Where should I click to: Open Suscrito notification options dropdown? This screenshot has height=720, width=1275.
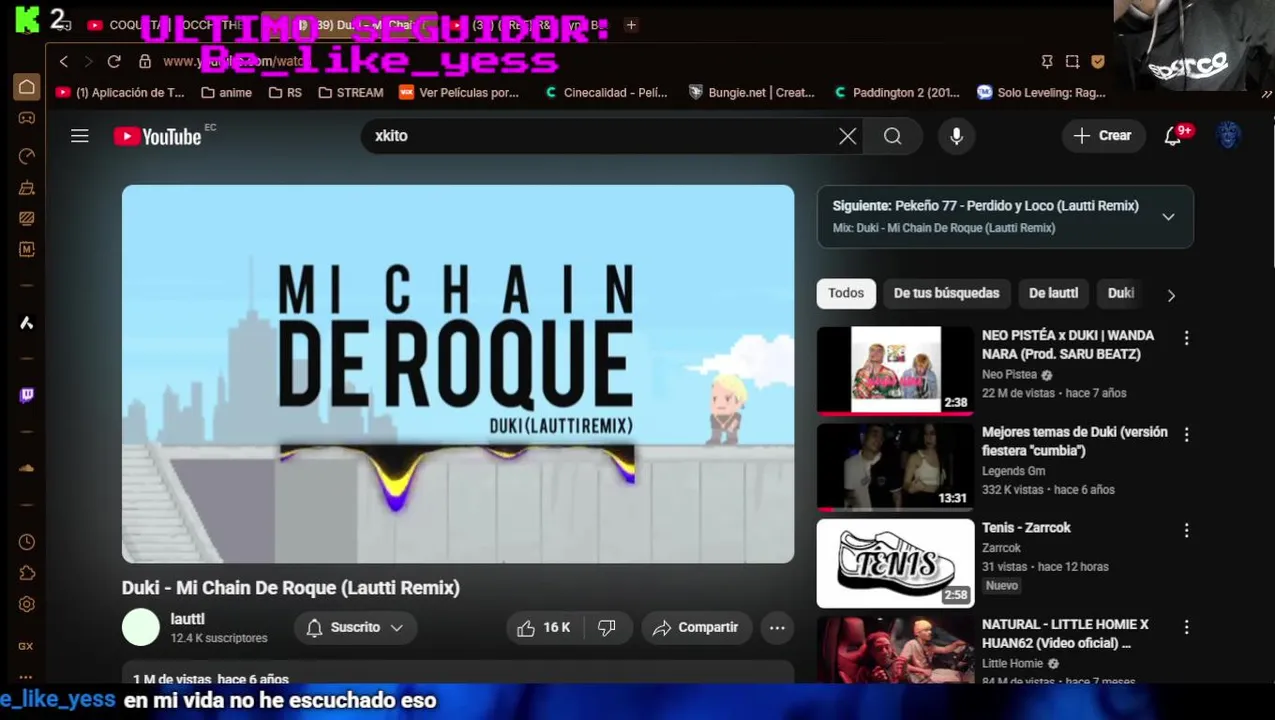355,628
